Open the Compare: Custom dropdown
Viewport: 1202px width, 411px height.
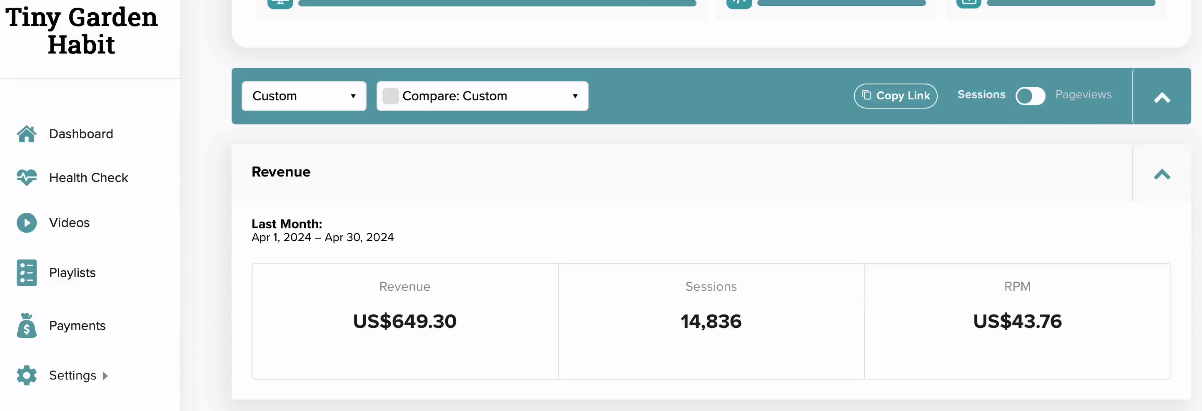pyautogui.click(x=482, y=96)
